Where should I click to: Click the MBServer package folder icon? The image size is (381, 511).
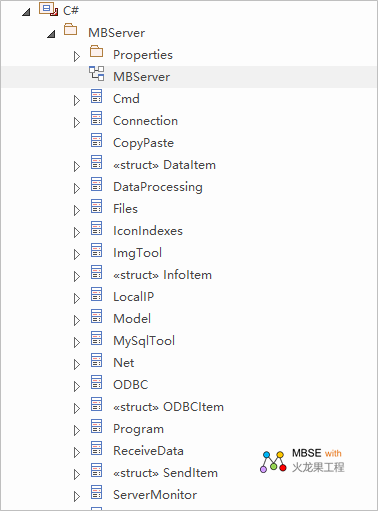70,29
